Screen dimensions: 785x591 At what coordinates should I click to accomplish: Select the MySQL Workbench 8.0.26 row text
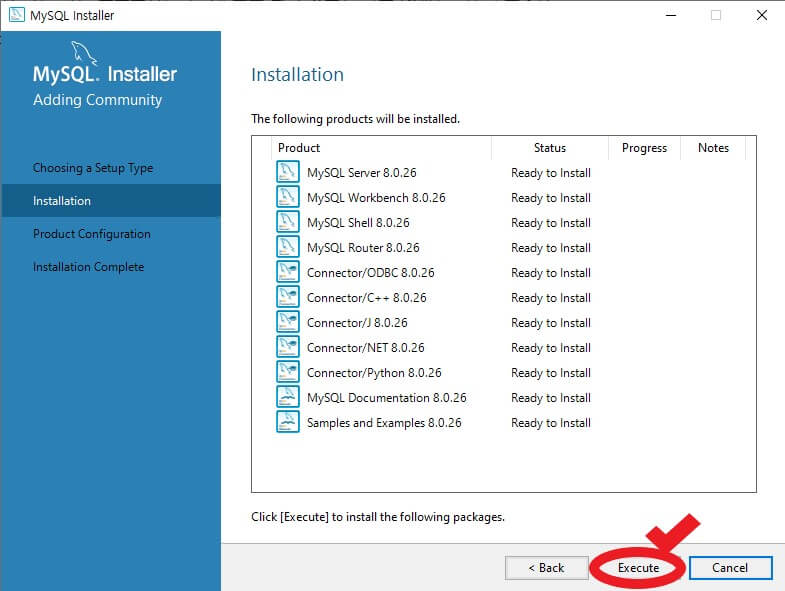376,198
